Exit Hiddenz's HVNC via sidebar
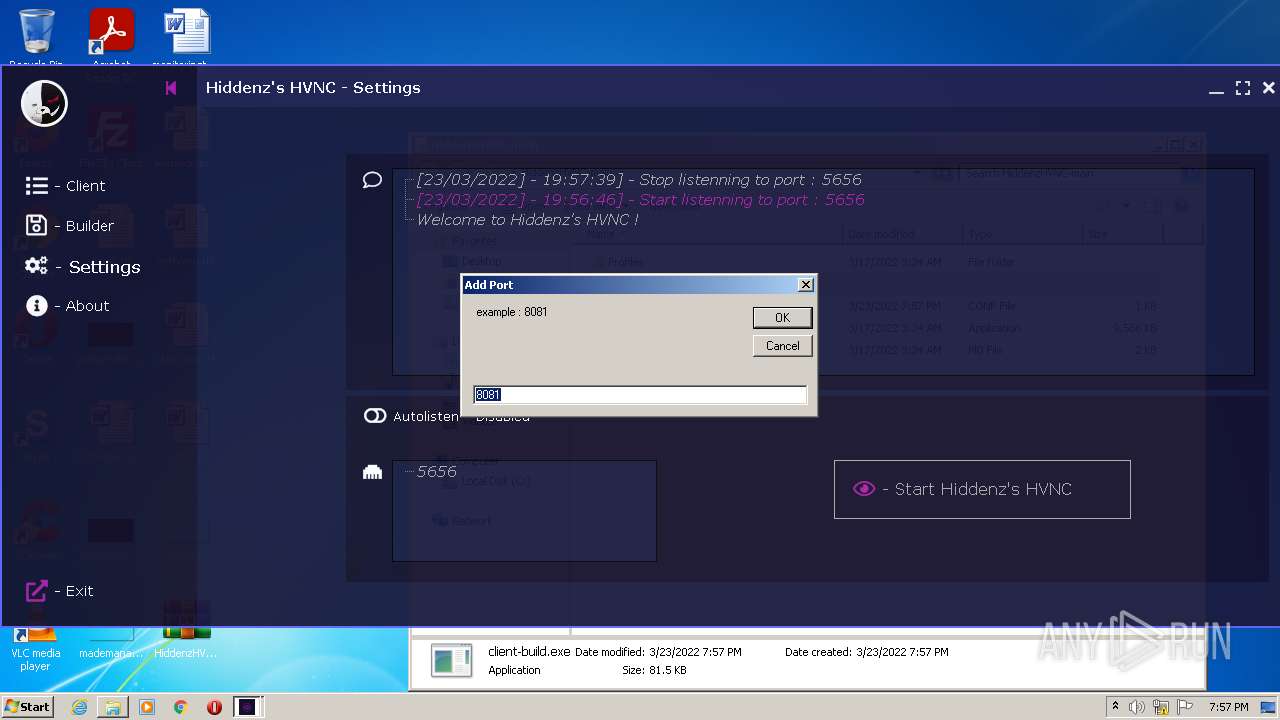The width and height of the screenshot is (1280, 720). pos(59,591)
